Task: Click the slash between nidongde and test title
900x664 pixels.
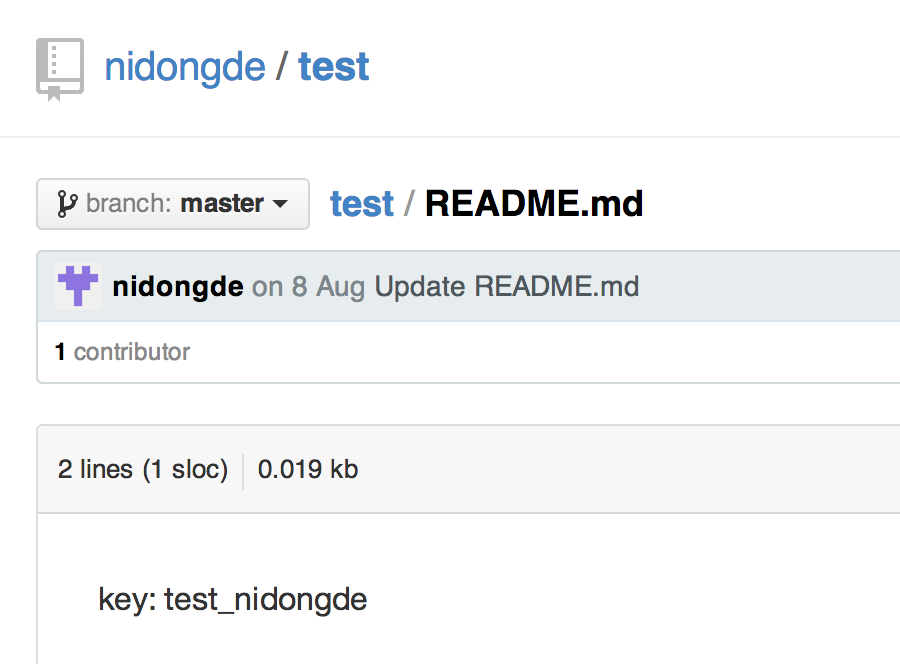Action: [x=282, y=68]
